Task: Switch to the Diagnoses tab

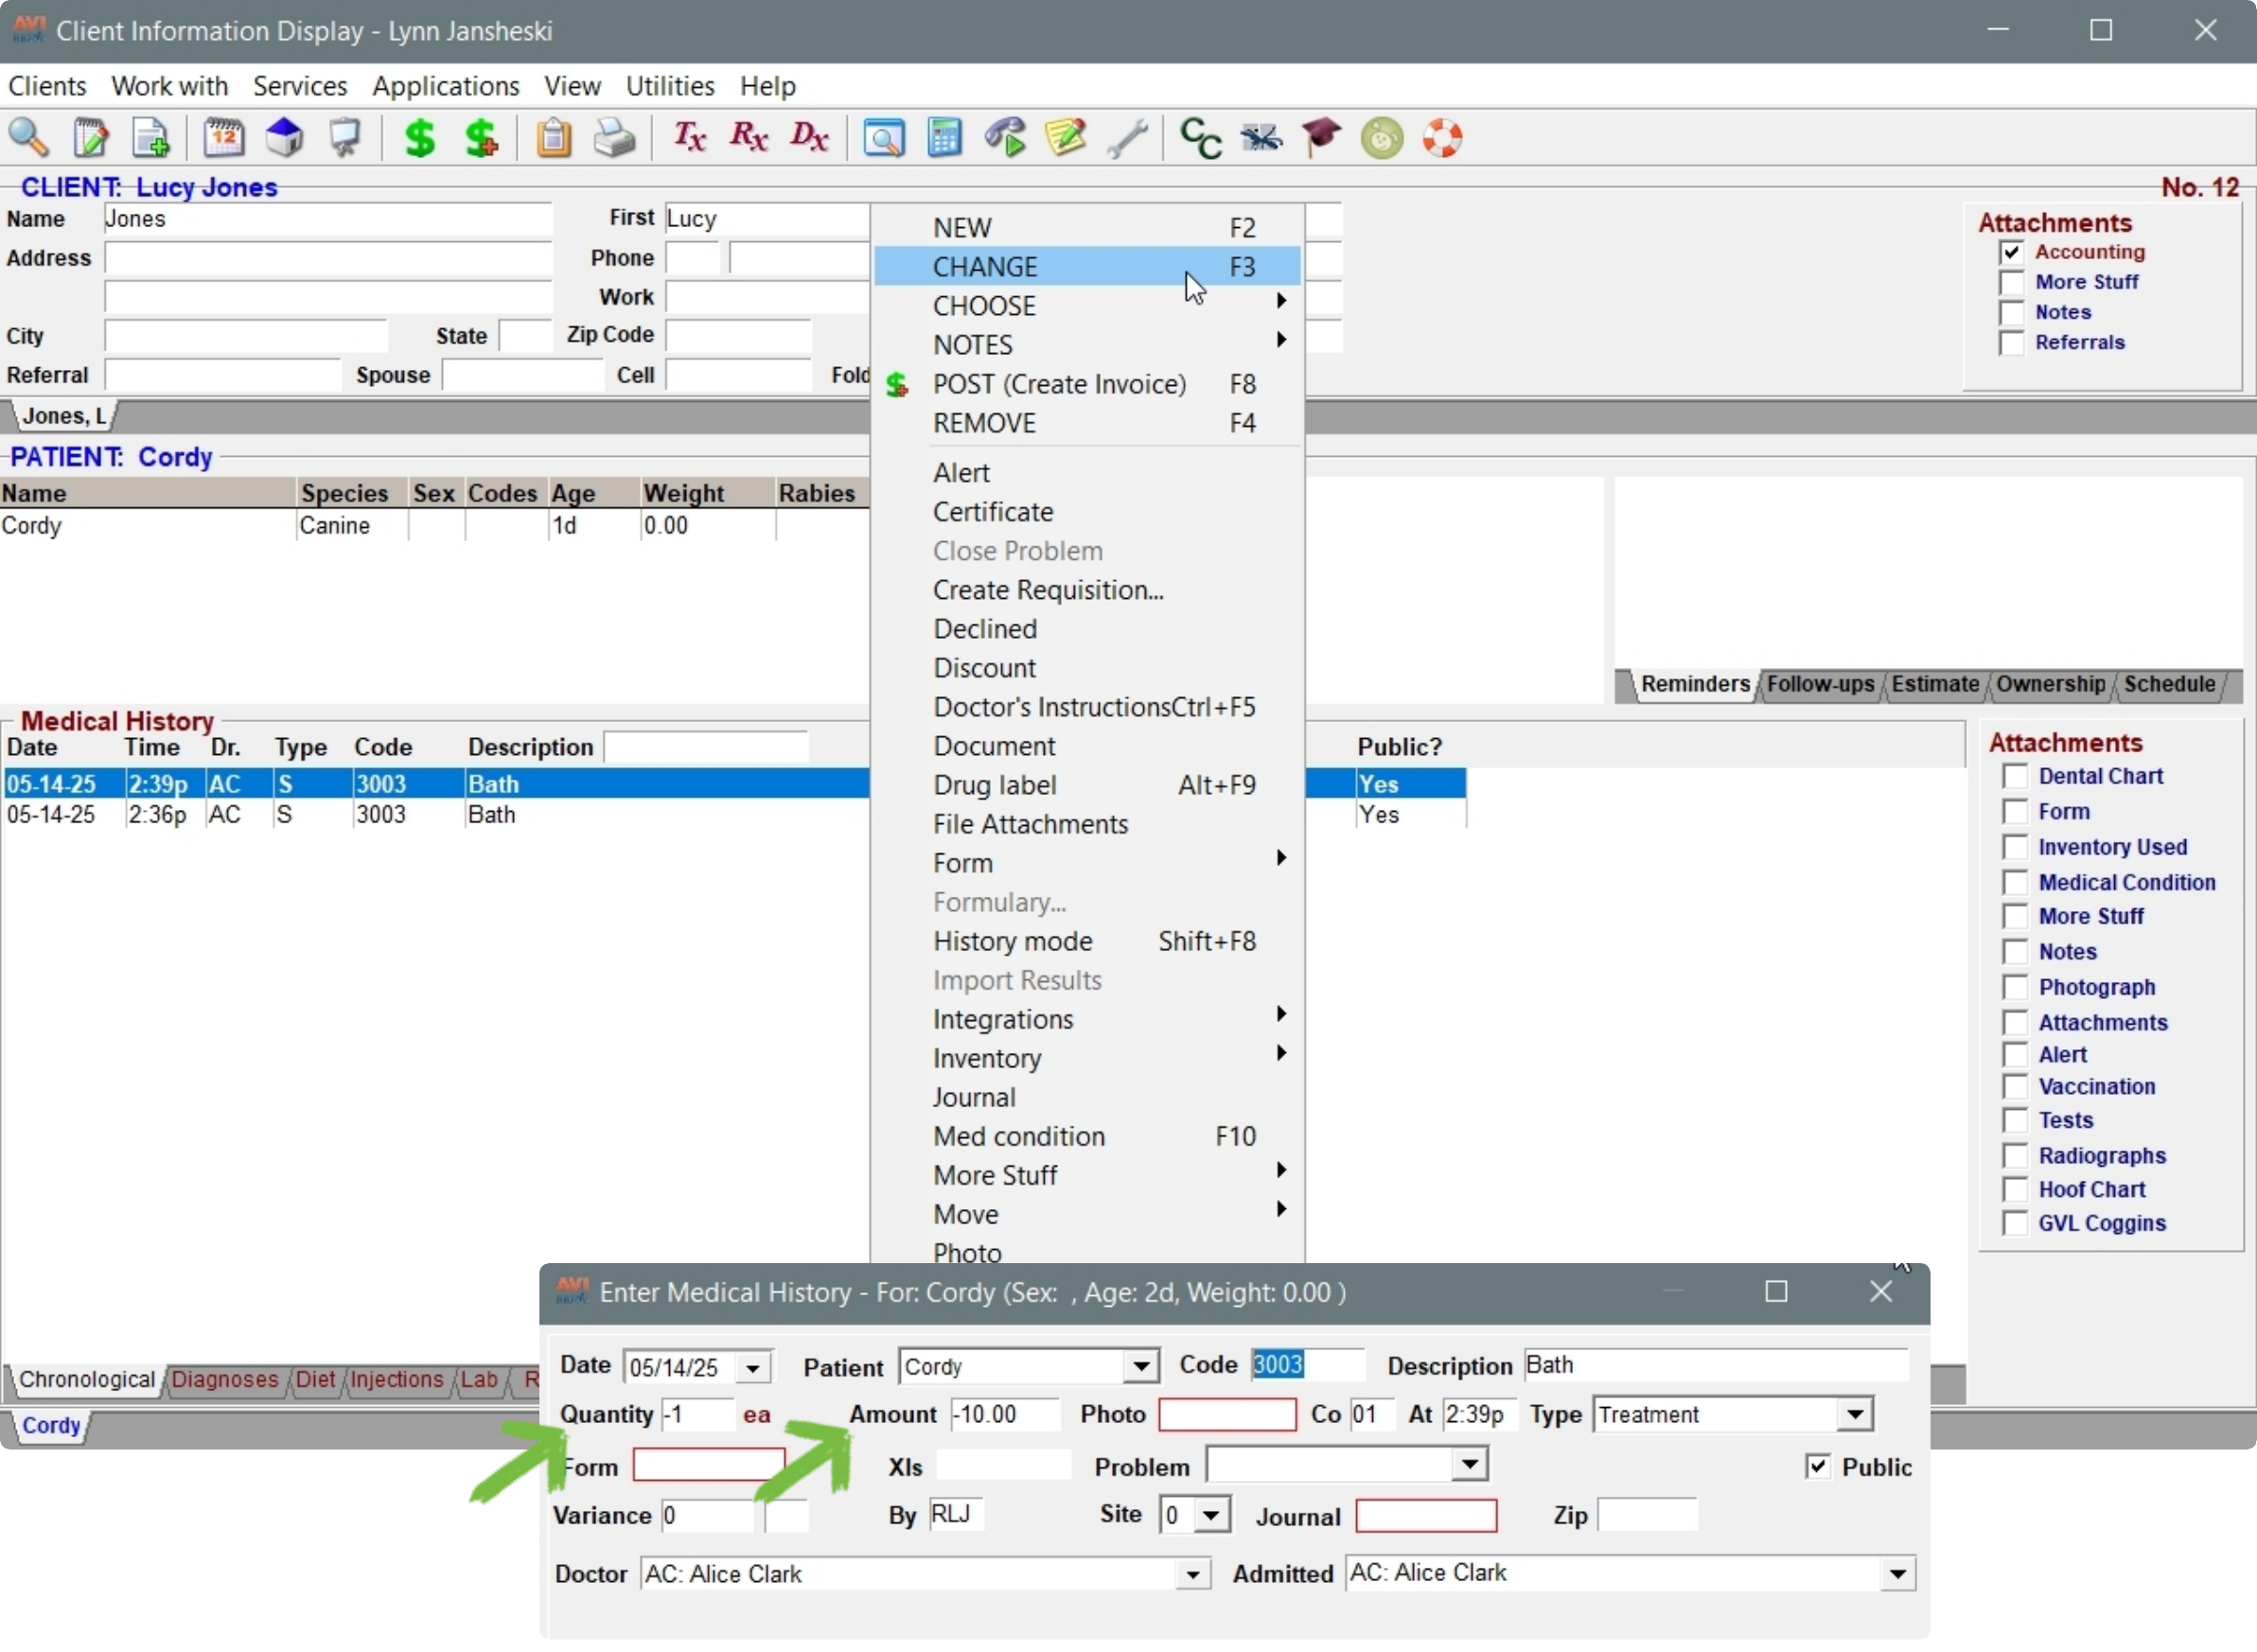Action: (225, 1379)
